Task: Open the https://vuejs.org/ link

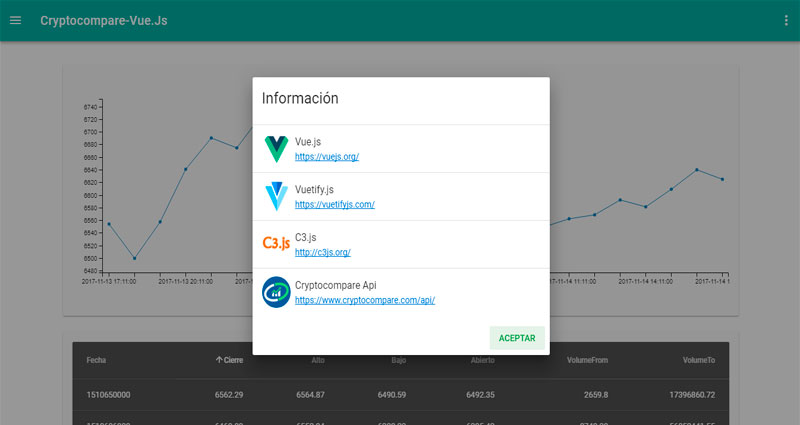Action: pyautogui.click(x=327, y=157)
